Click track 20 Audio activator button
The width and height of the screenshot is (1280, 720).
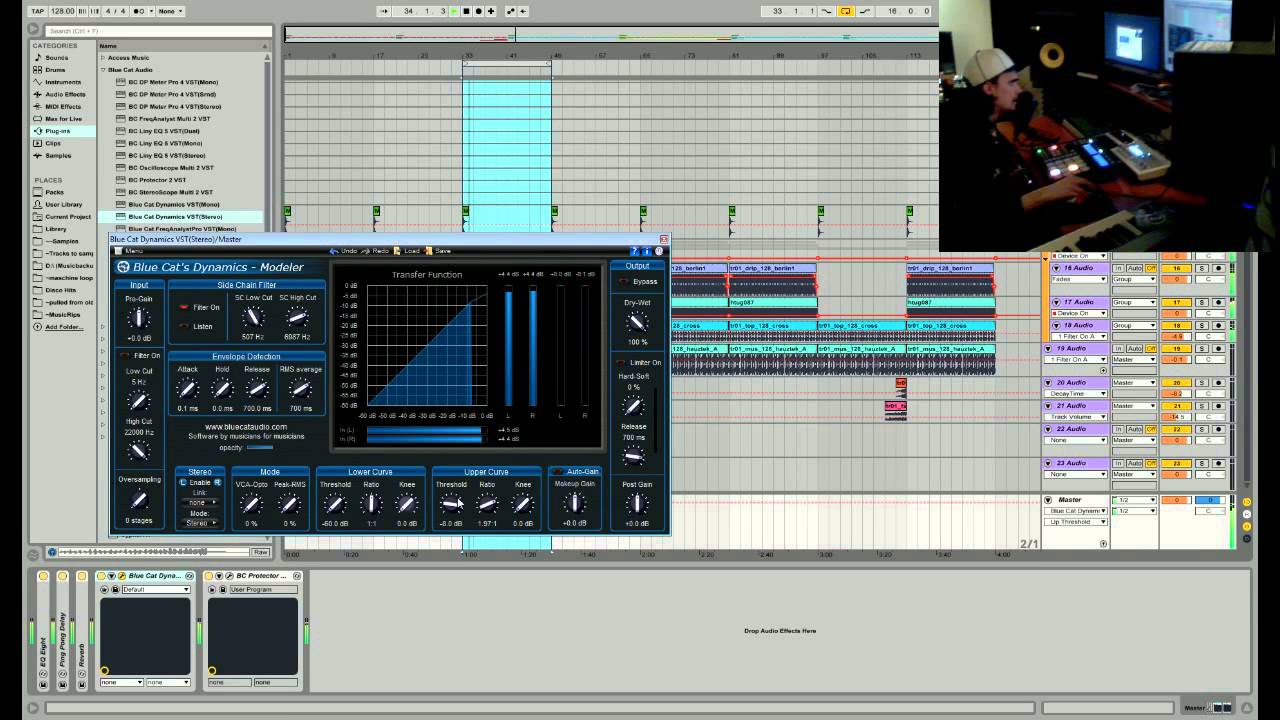tap(1177, 383)
